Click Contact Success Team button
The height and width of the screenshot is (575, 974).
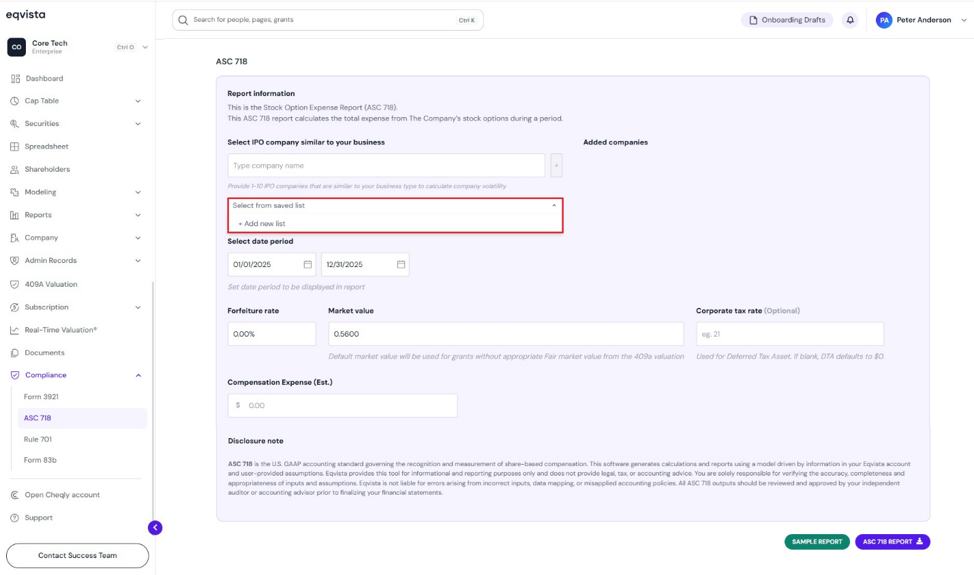[x=78, y=555]
